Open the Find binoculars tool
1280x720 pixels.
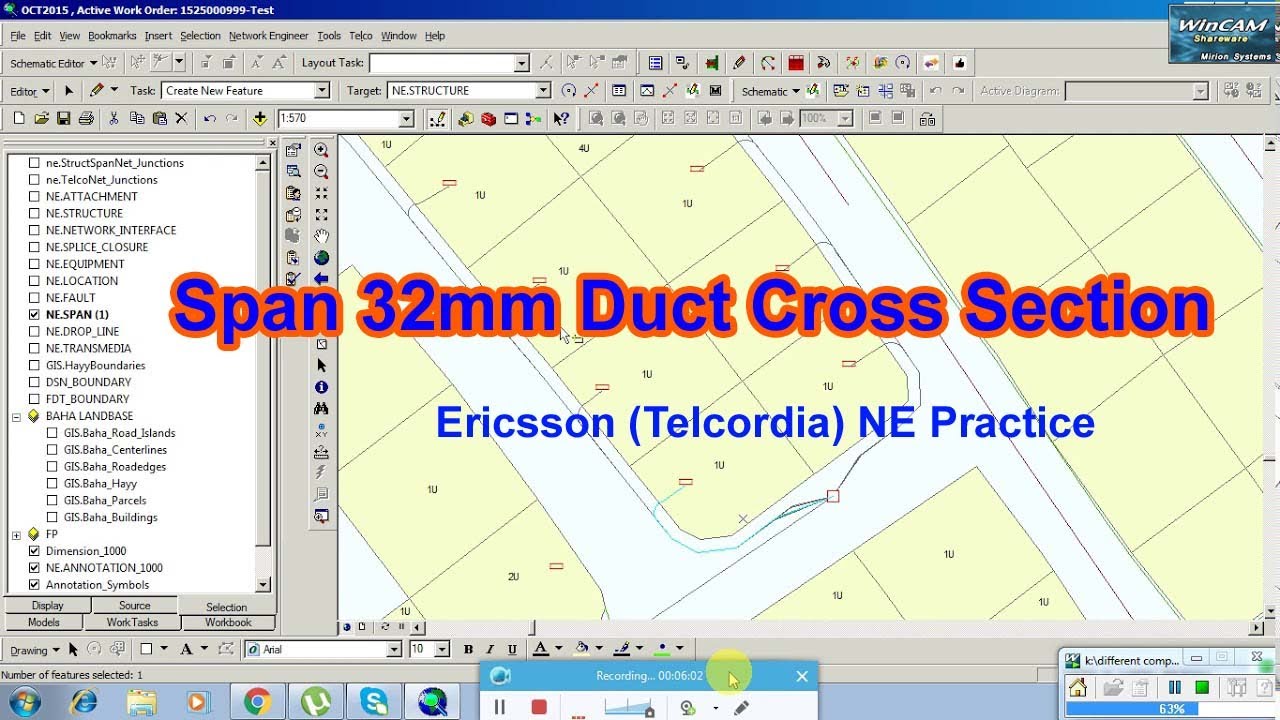[321, 409]
